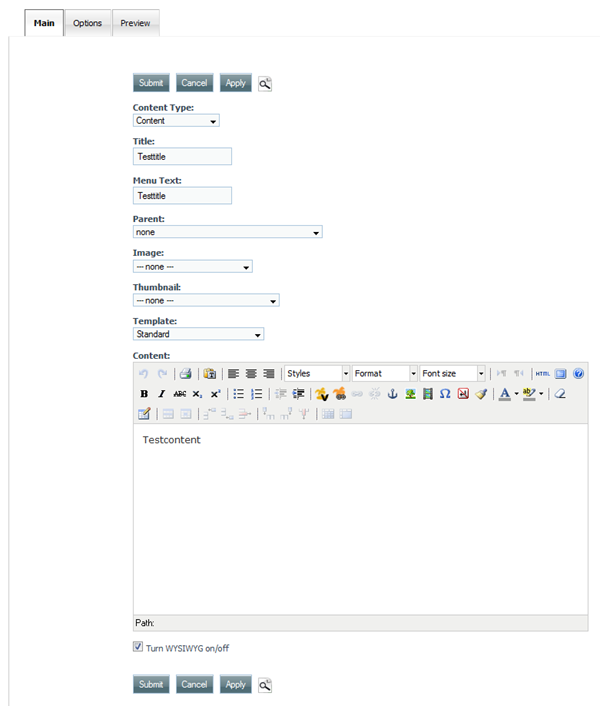Click the bottom Cancel button
The height and width of the screenshot is (706, 600).
(x=194, y=684)
